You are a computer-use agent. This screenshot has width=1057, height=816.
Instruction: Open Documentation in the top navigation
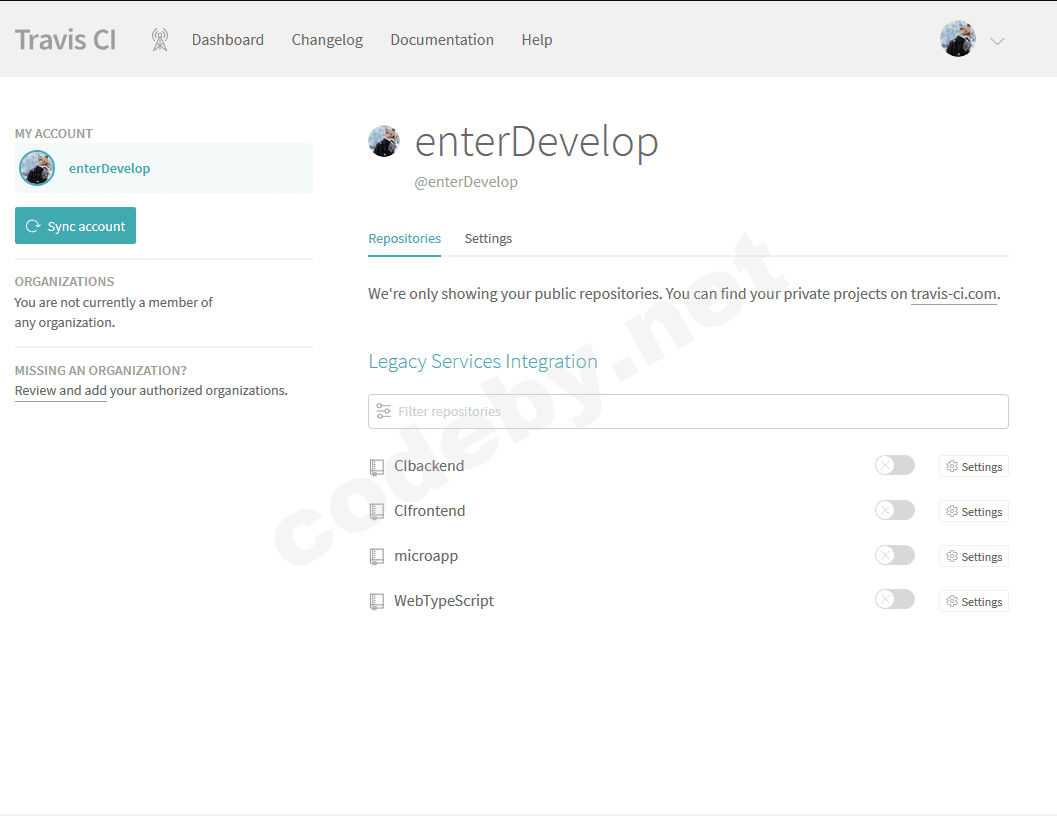(442, 40)
